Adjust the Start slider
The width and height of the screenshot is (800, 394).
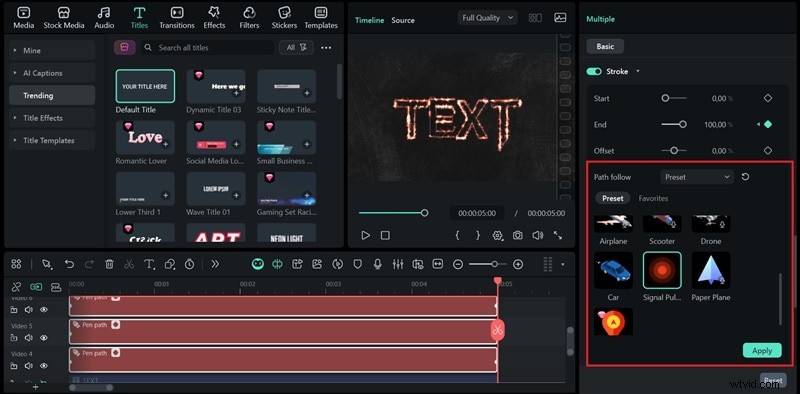coord(674,98)
